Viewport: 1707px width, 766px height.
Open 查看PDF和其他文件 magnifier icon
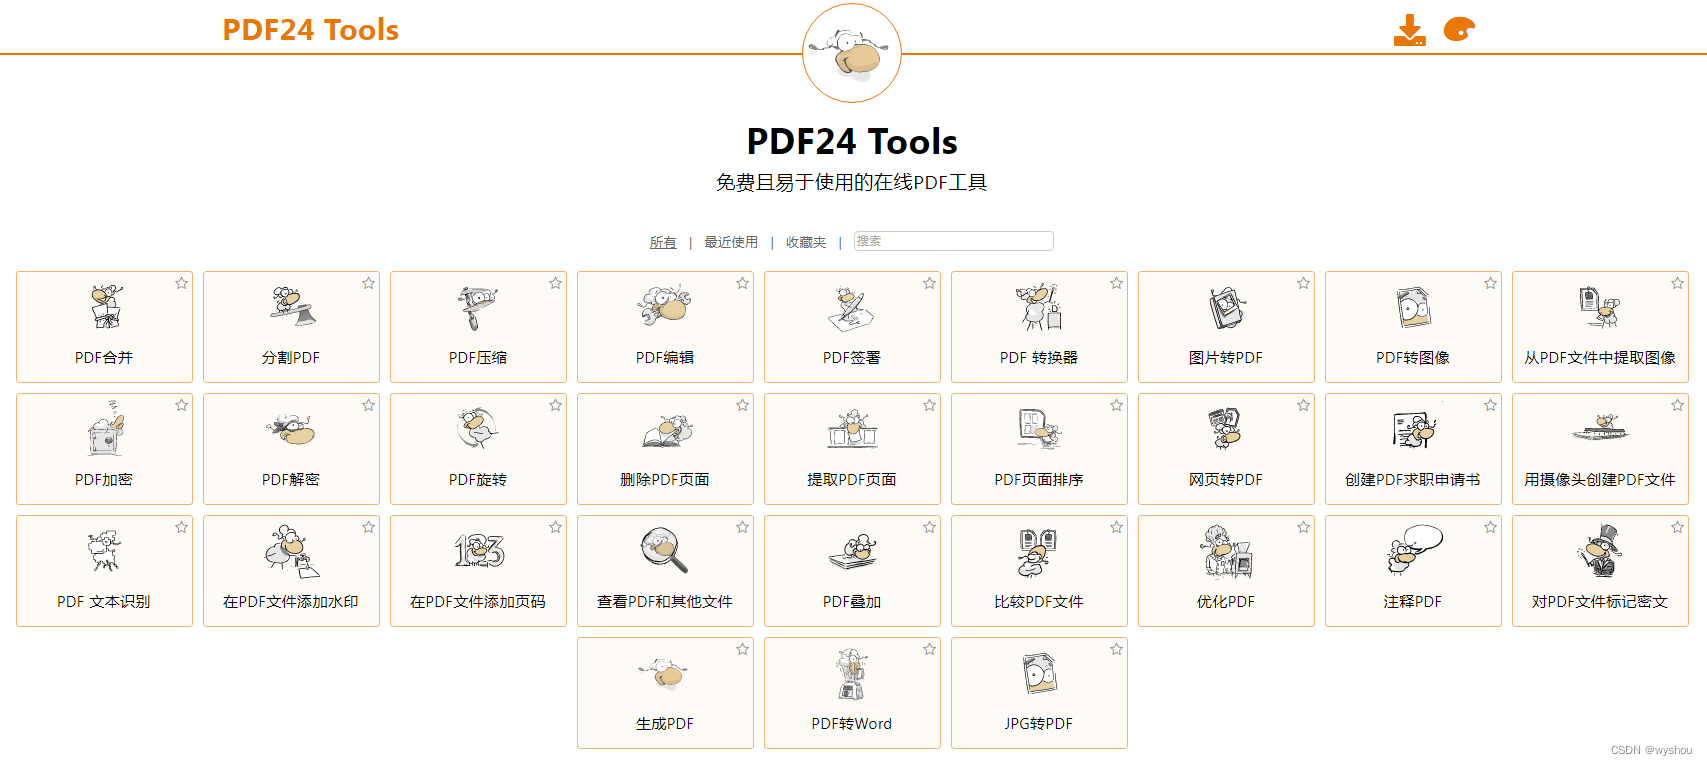pos(665,550)
